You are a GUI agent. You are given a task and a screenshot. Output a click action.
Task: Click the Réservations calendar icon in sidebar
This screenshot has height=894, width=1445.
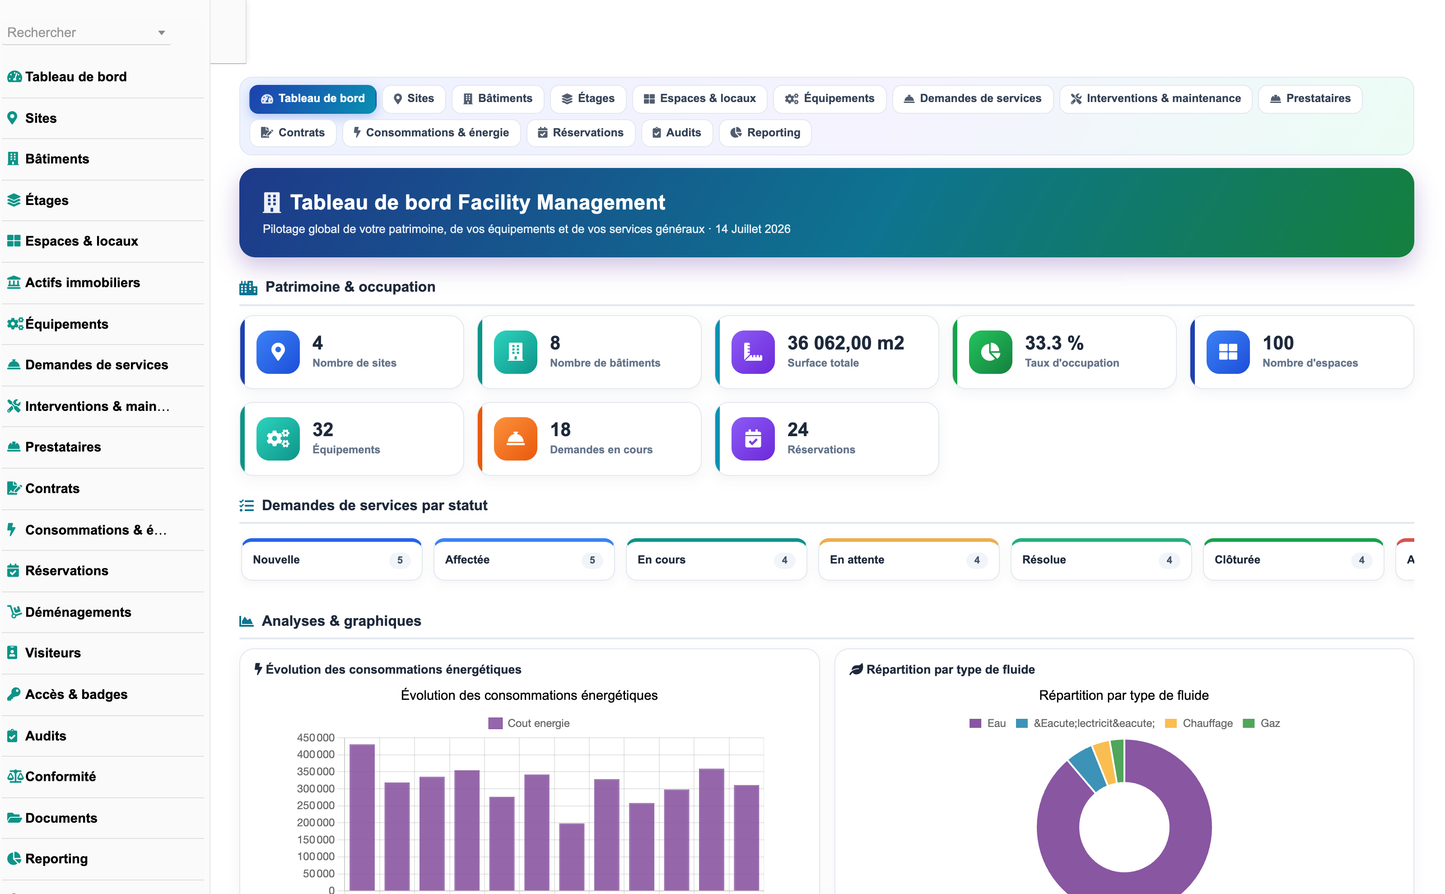pos(13,571)
